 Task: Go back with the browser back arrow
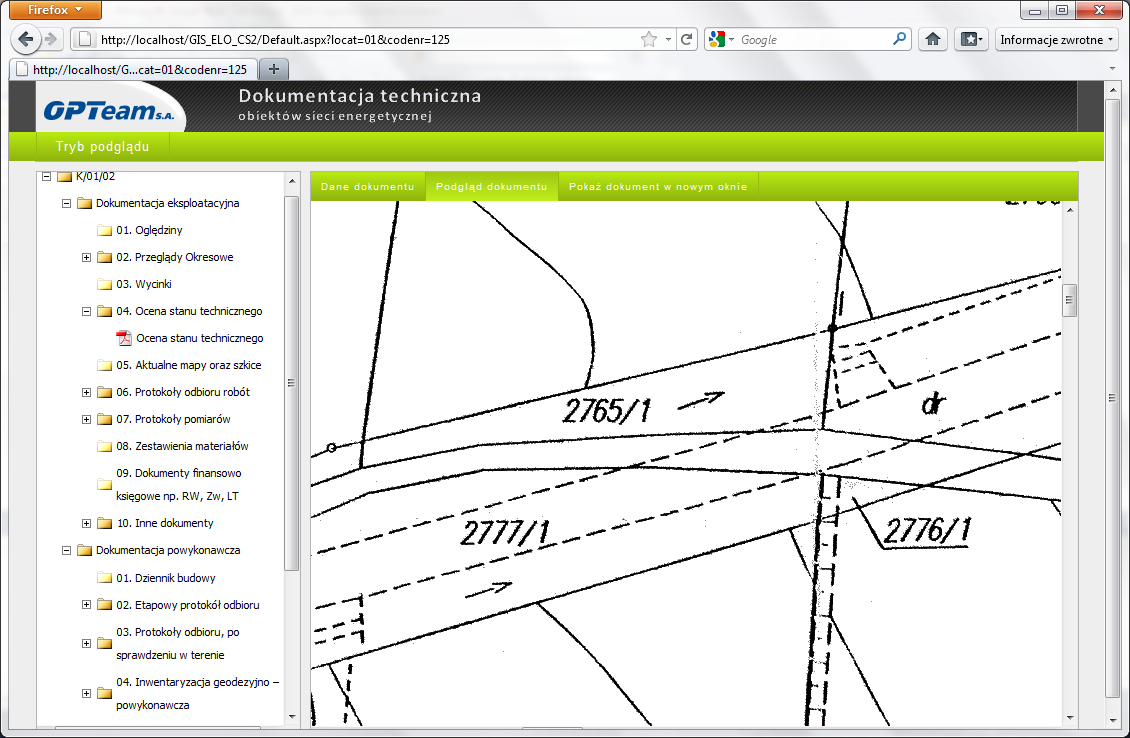26,39
